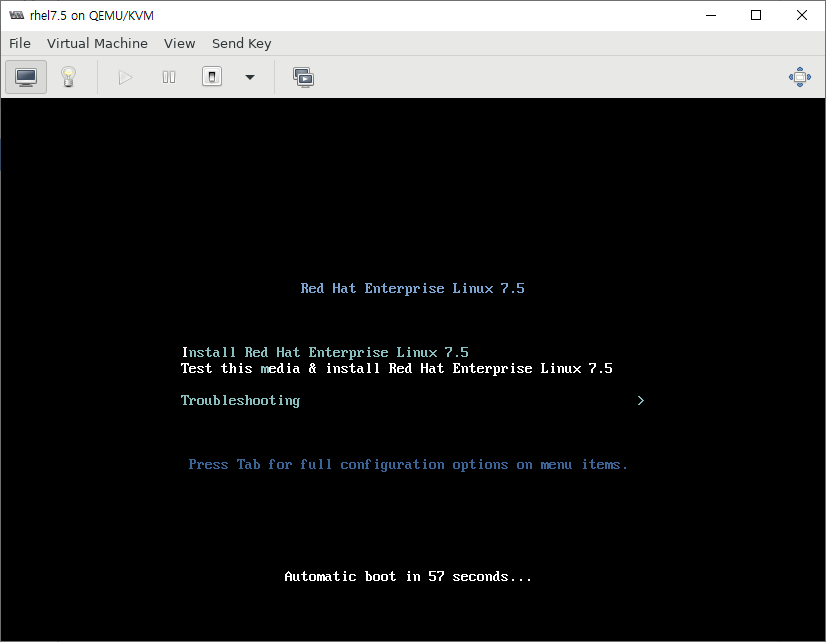Show virtual hardware details lightbulb icon
Viewport: 826px width, 642px height.
tap(68, 77)
